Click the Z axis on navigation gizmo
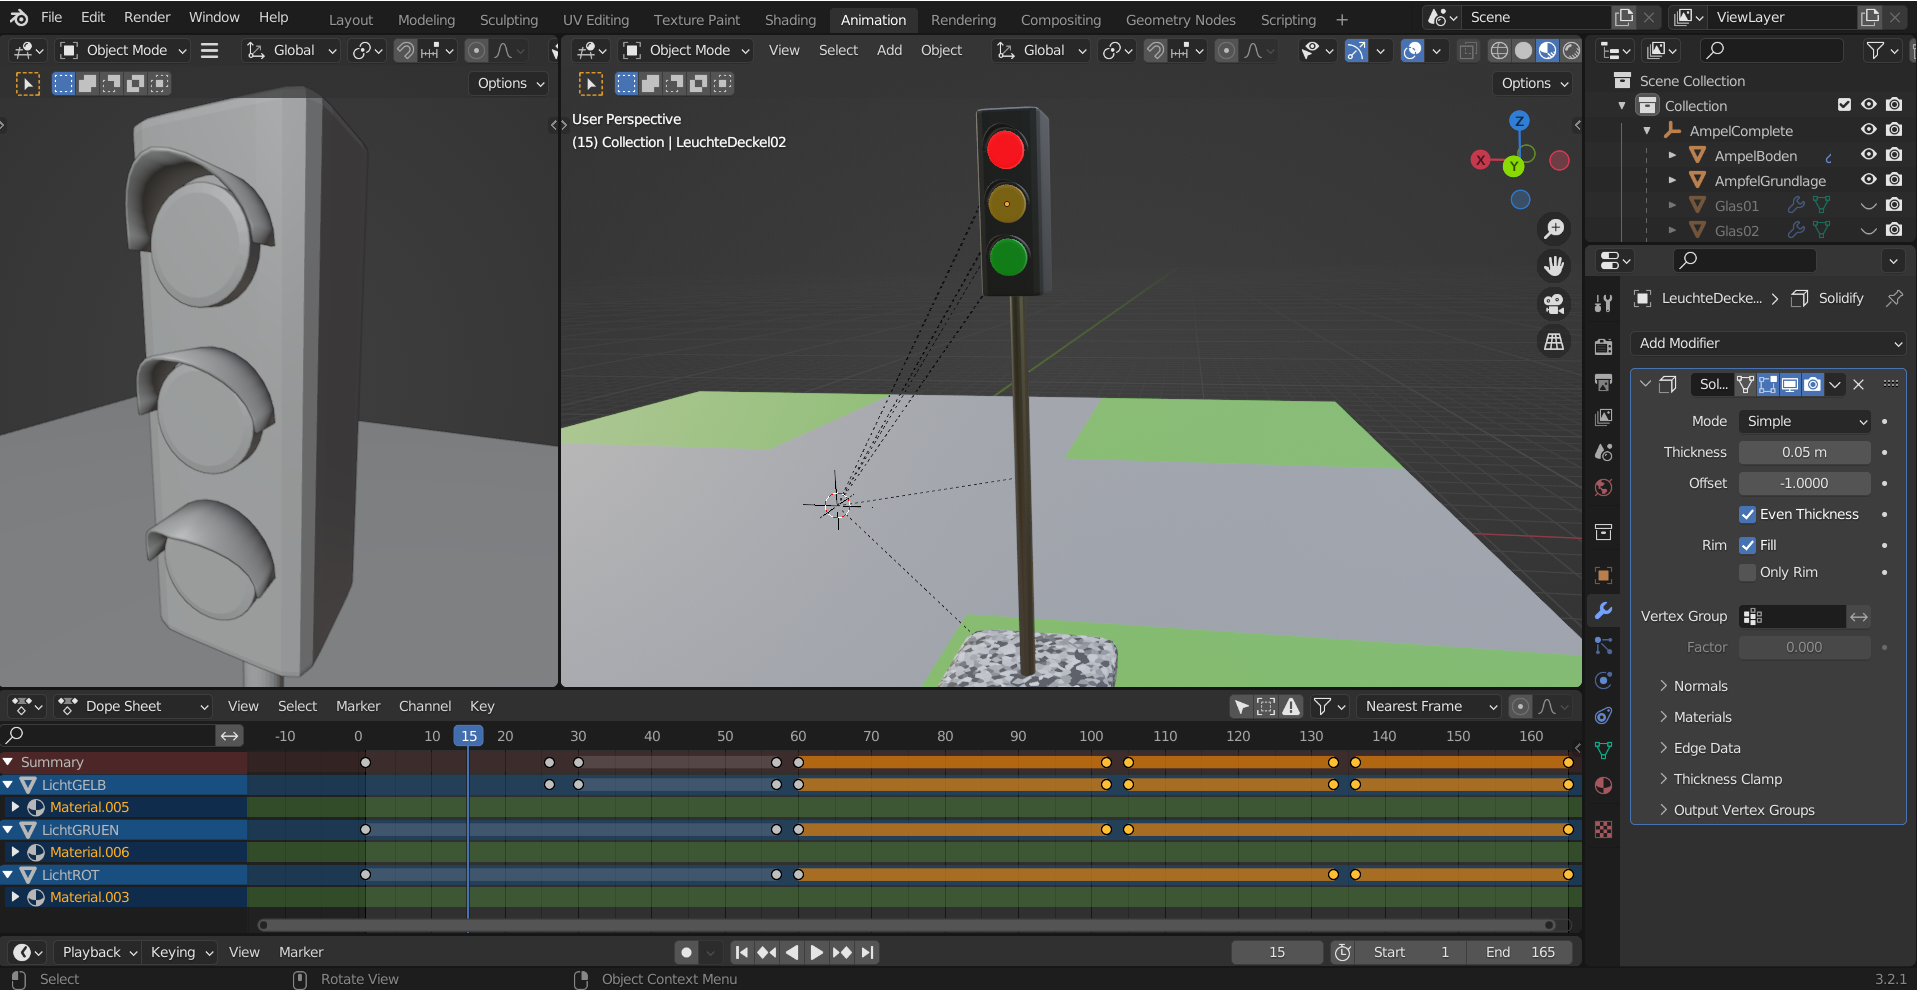This screenshot has width=1917, height=990. [x=1520, y=121]
